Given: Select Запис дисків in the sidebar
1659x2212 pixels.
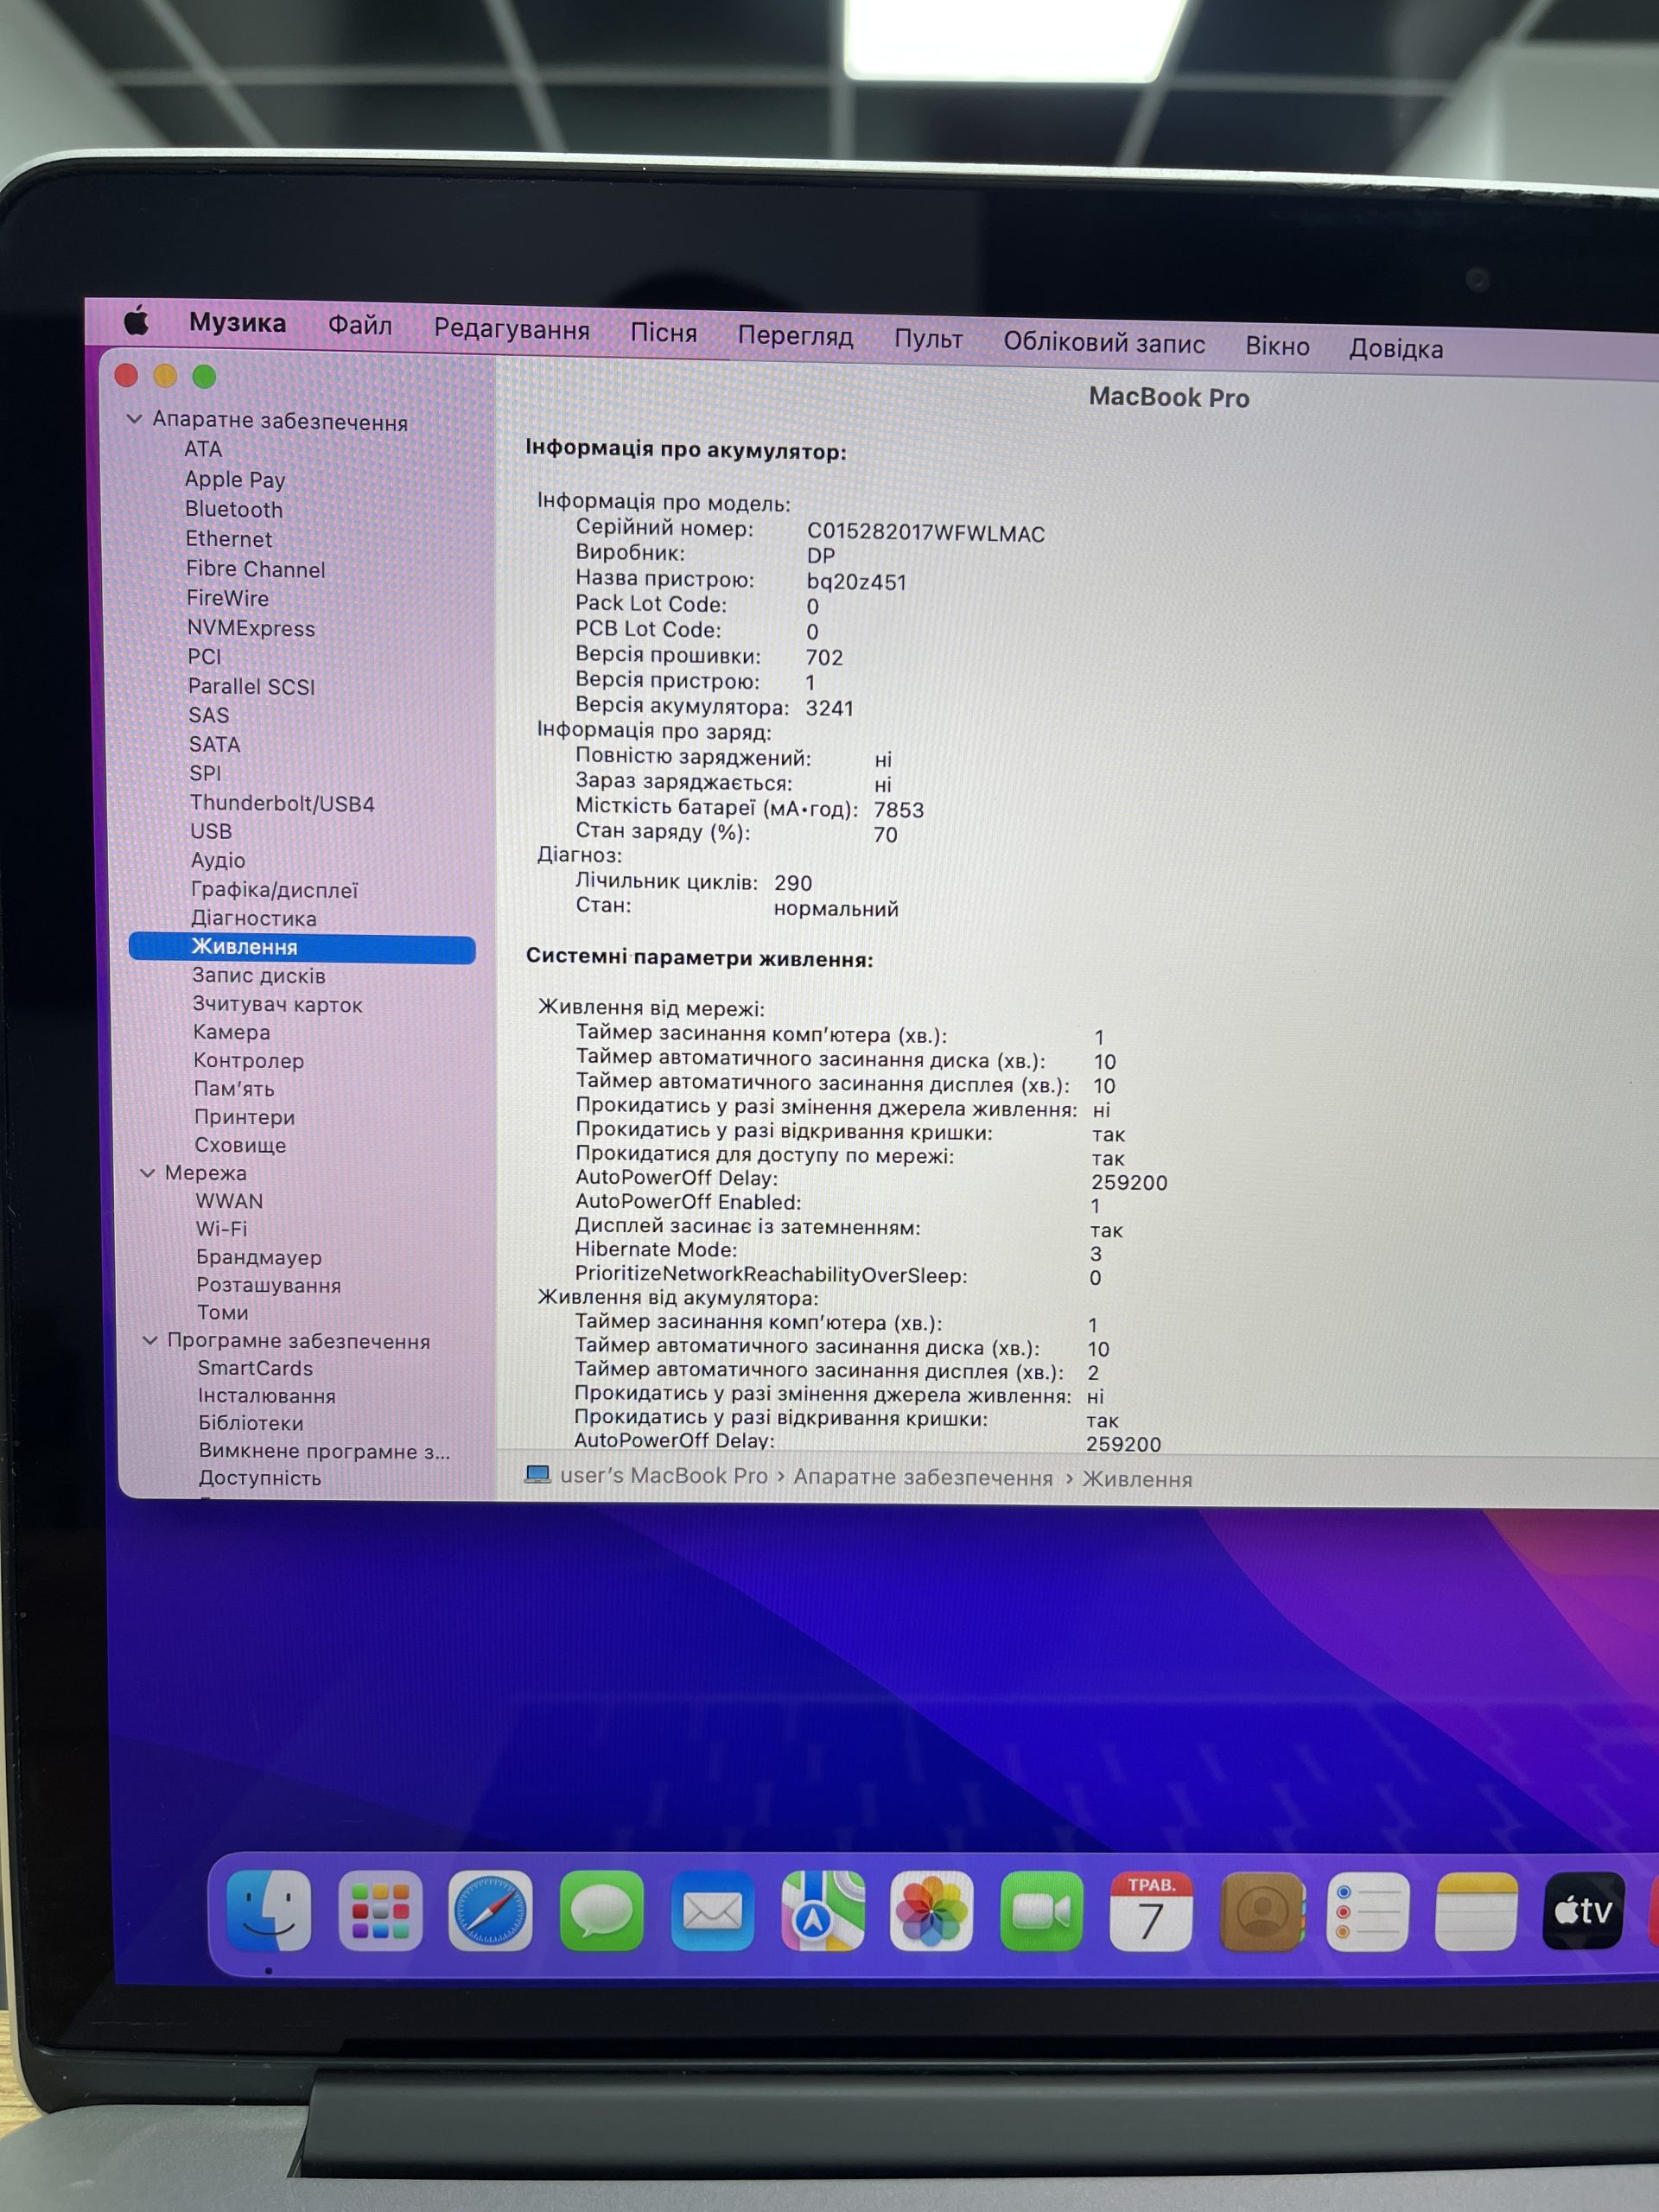Looking at the screenshot, I should (x=259, y=975).
